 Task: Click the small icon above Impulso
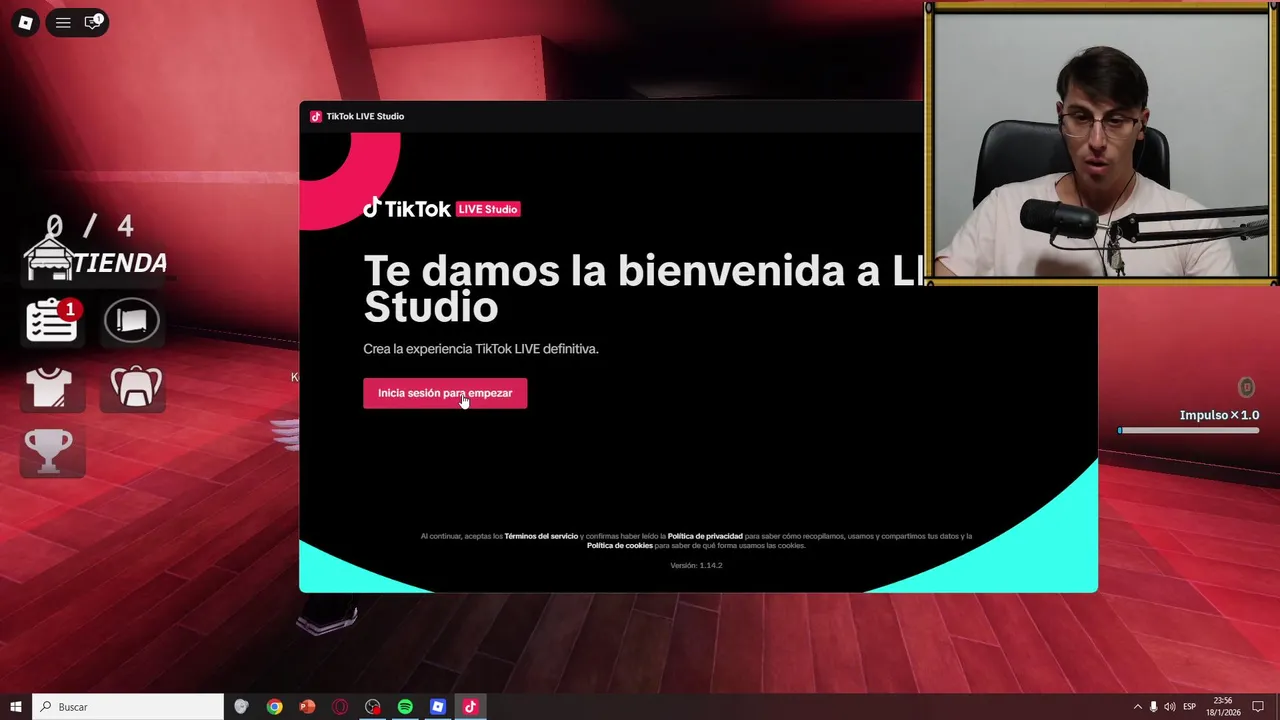tap(1246, 387)
